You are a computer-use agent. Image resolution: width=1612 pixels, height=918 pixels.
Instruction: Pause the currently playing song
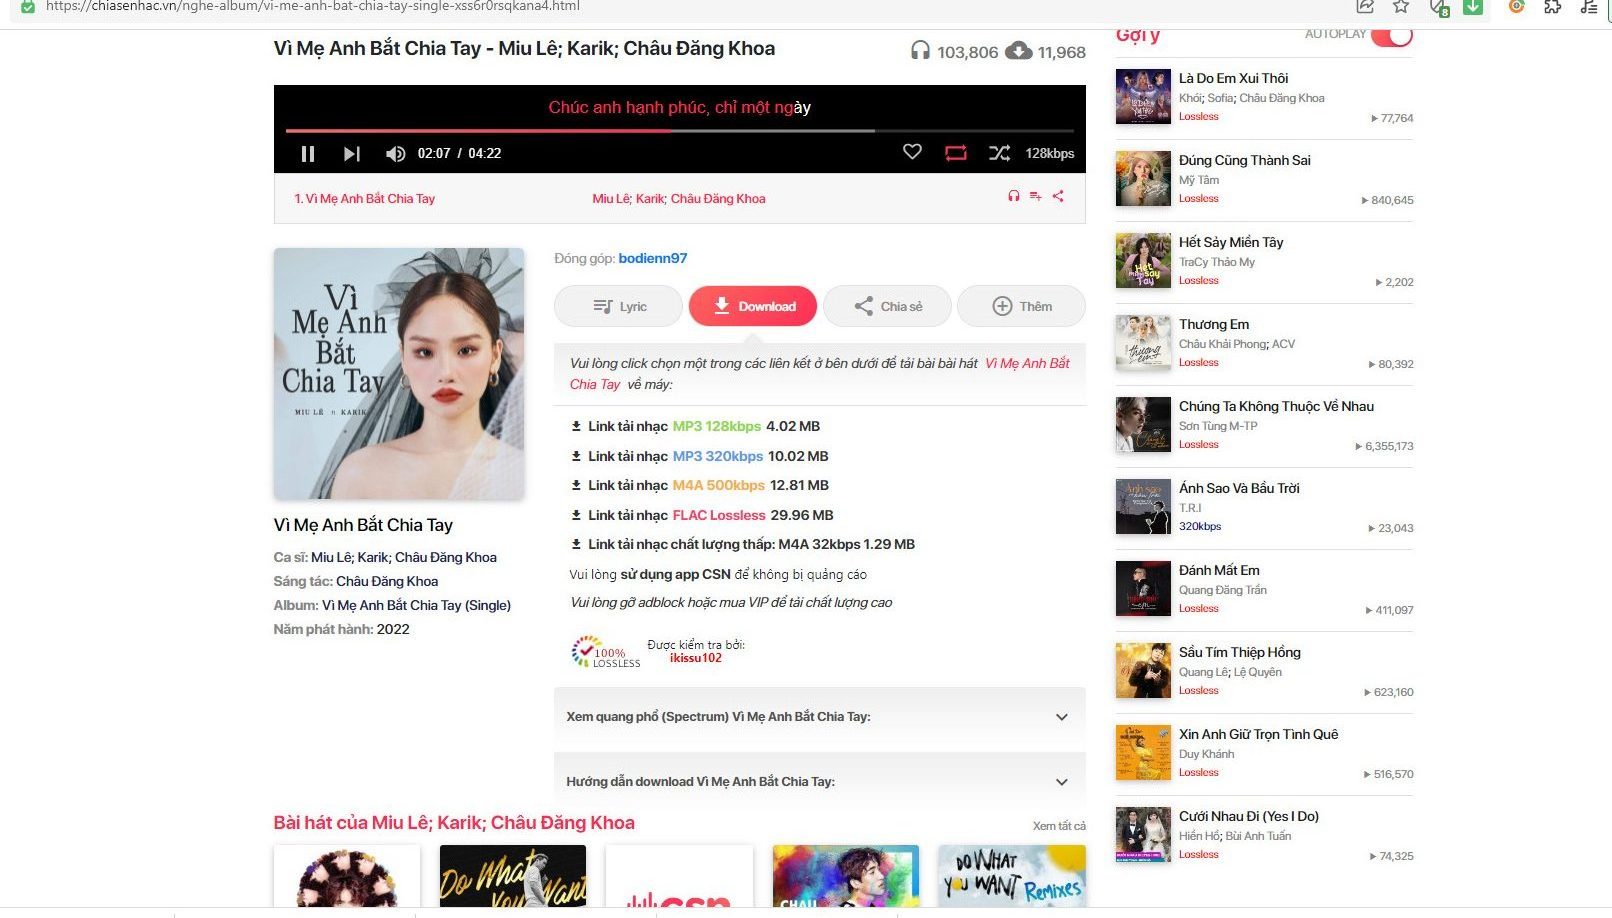click(308, 154)
